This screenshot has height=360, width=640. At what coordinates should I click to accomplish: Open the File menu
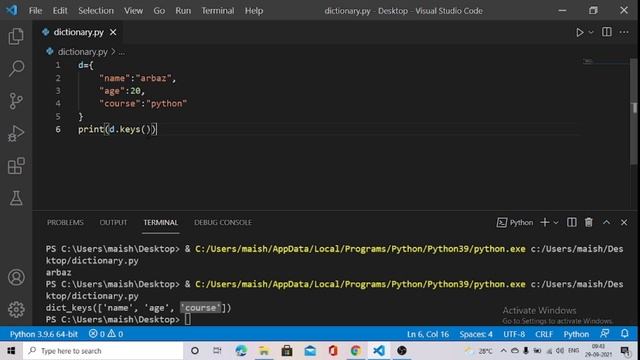36,11
